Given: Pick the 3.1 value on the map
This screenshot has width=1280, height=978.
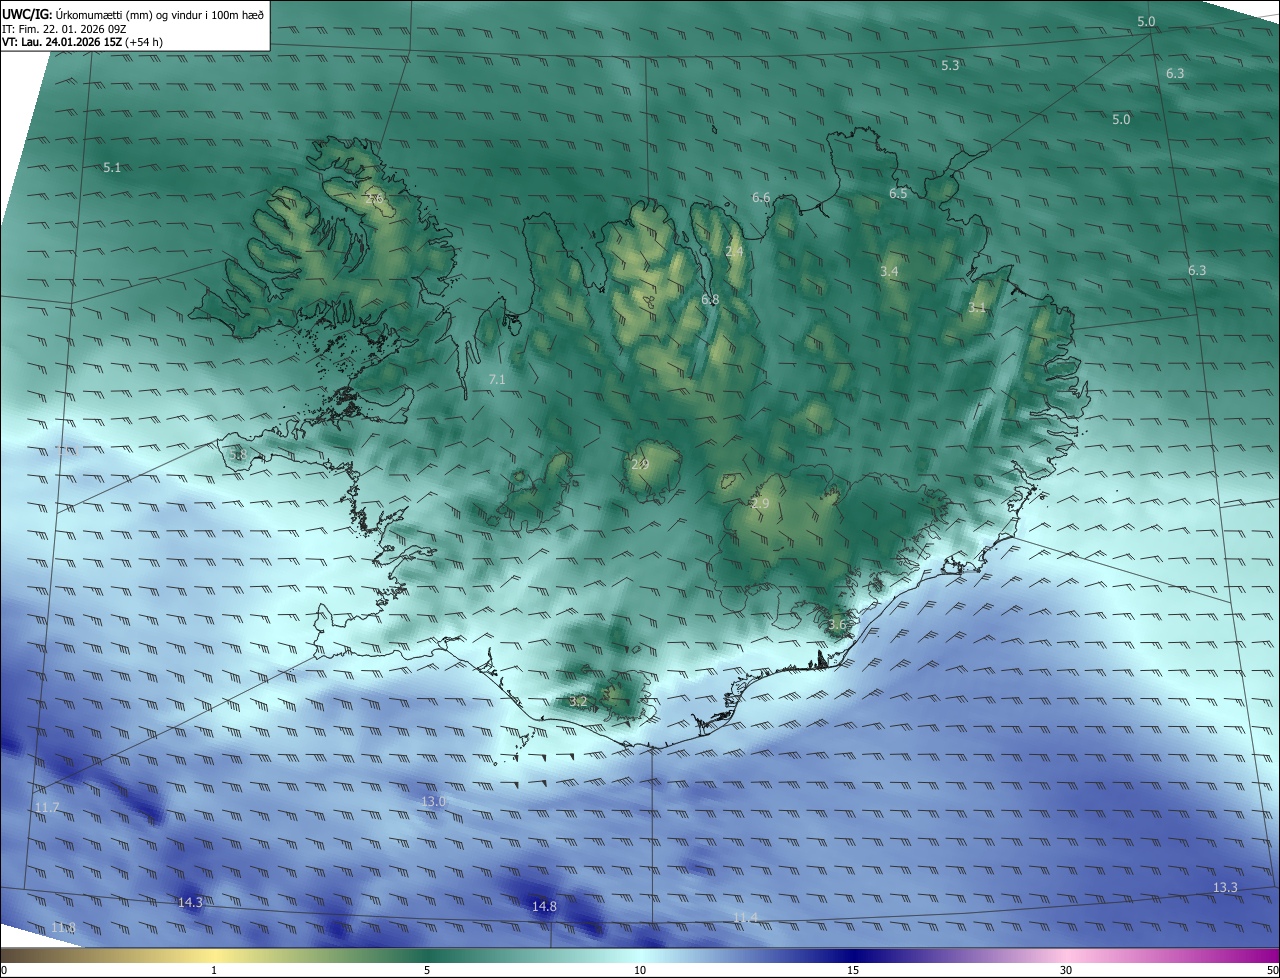Looking at the screenshot, I should [977, 308].
